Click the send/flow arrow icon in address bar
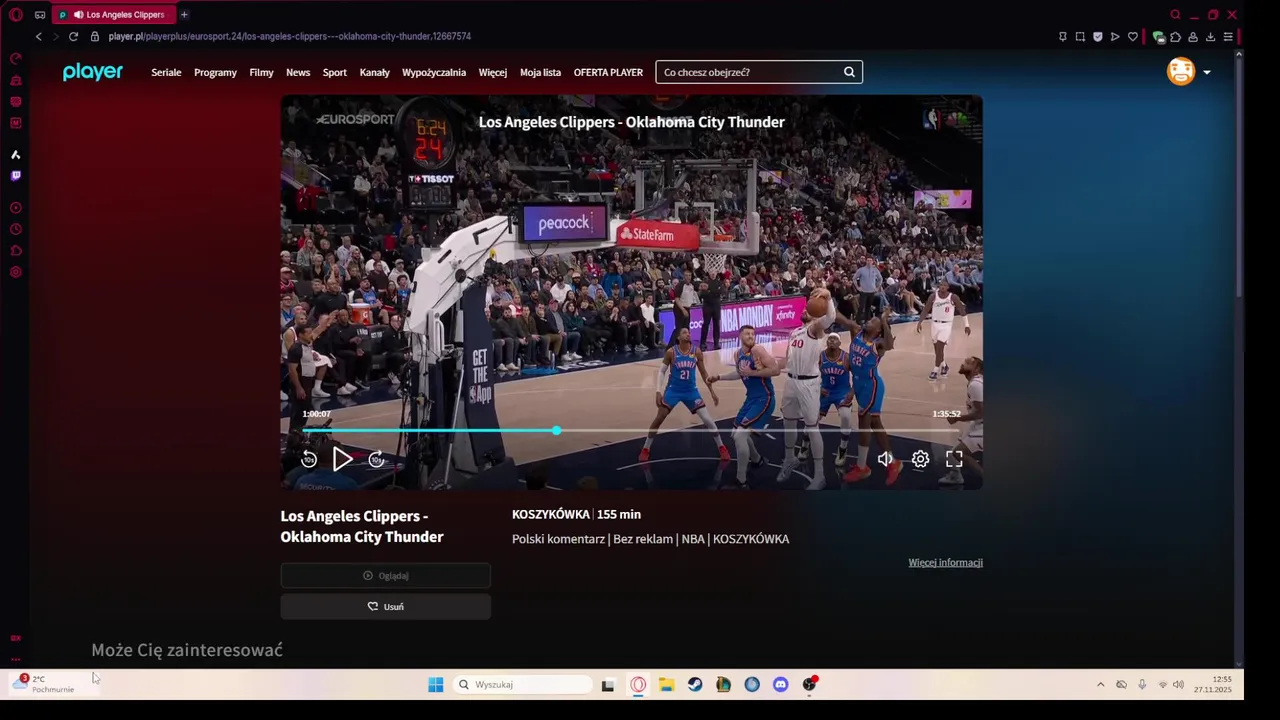The image size is (1280, 720). pos(1115,37)
